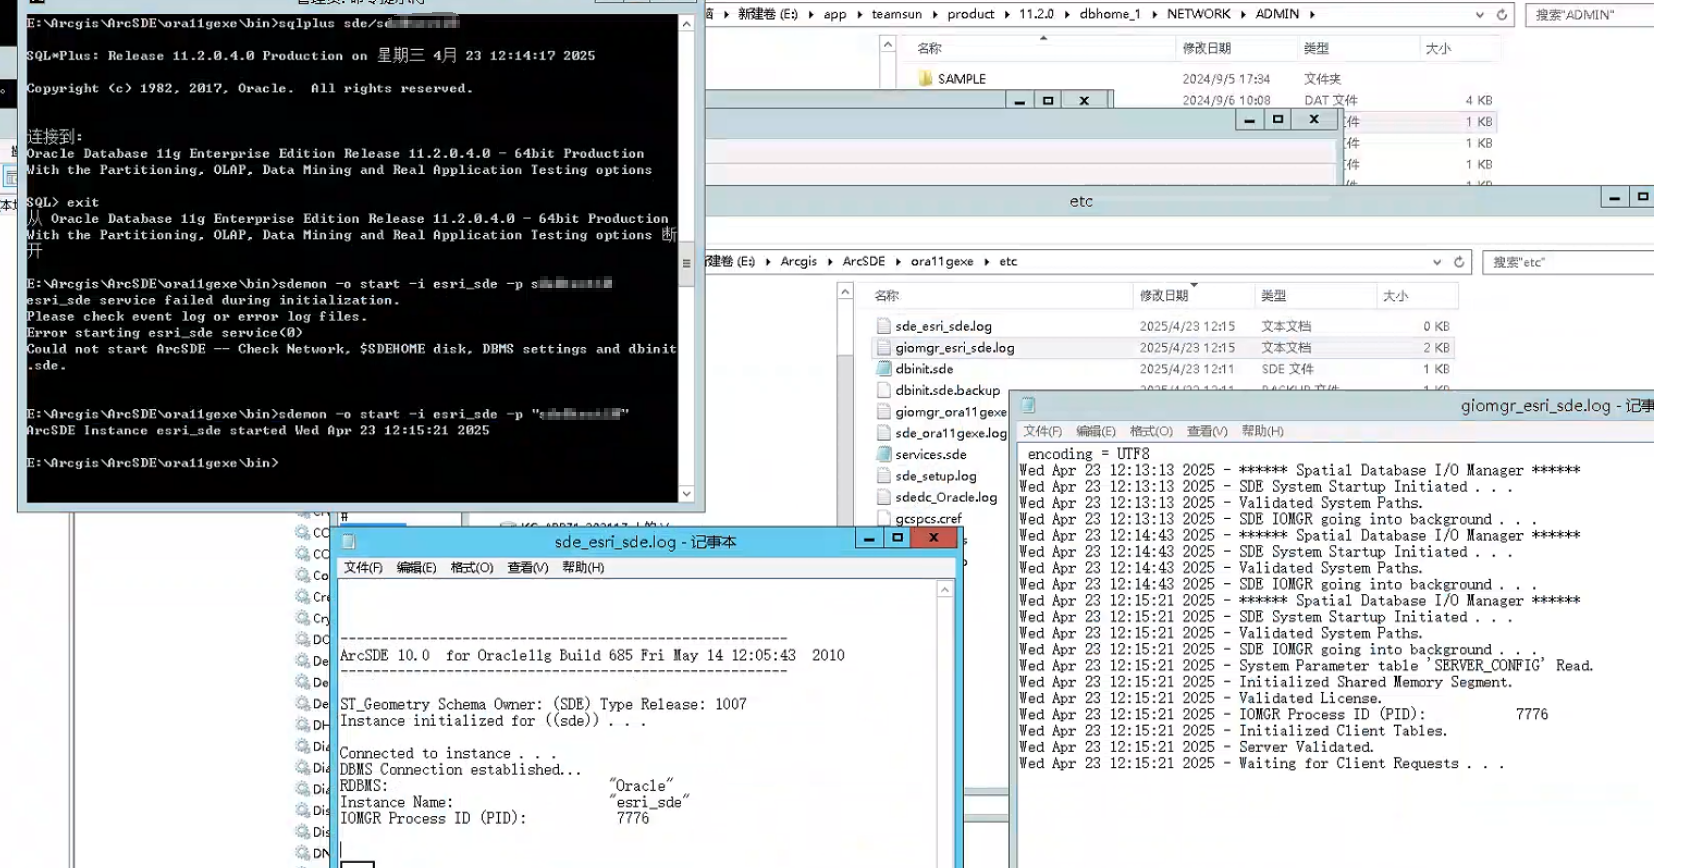The width and height of the screenshot is (1681, 868).
Task: Select the services.sde file icon
Action: (883, 454)
